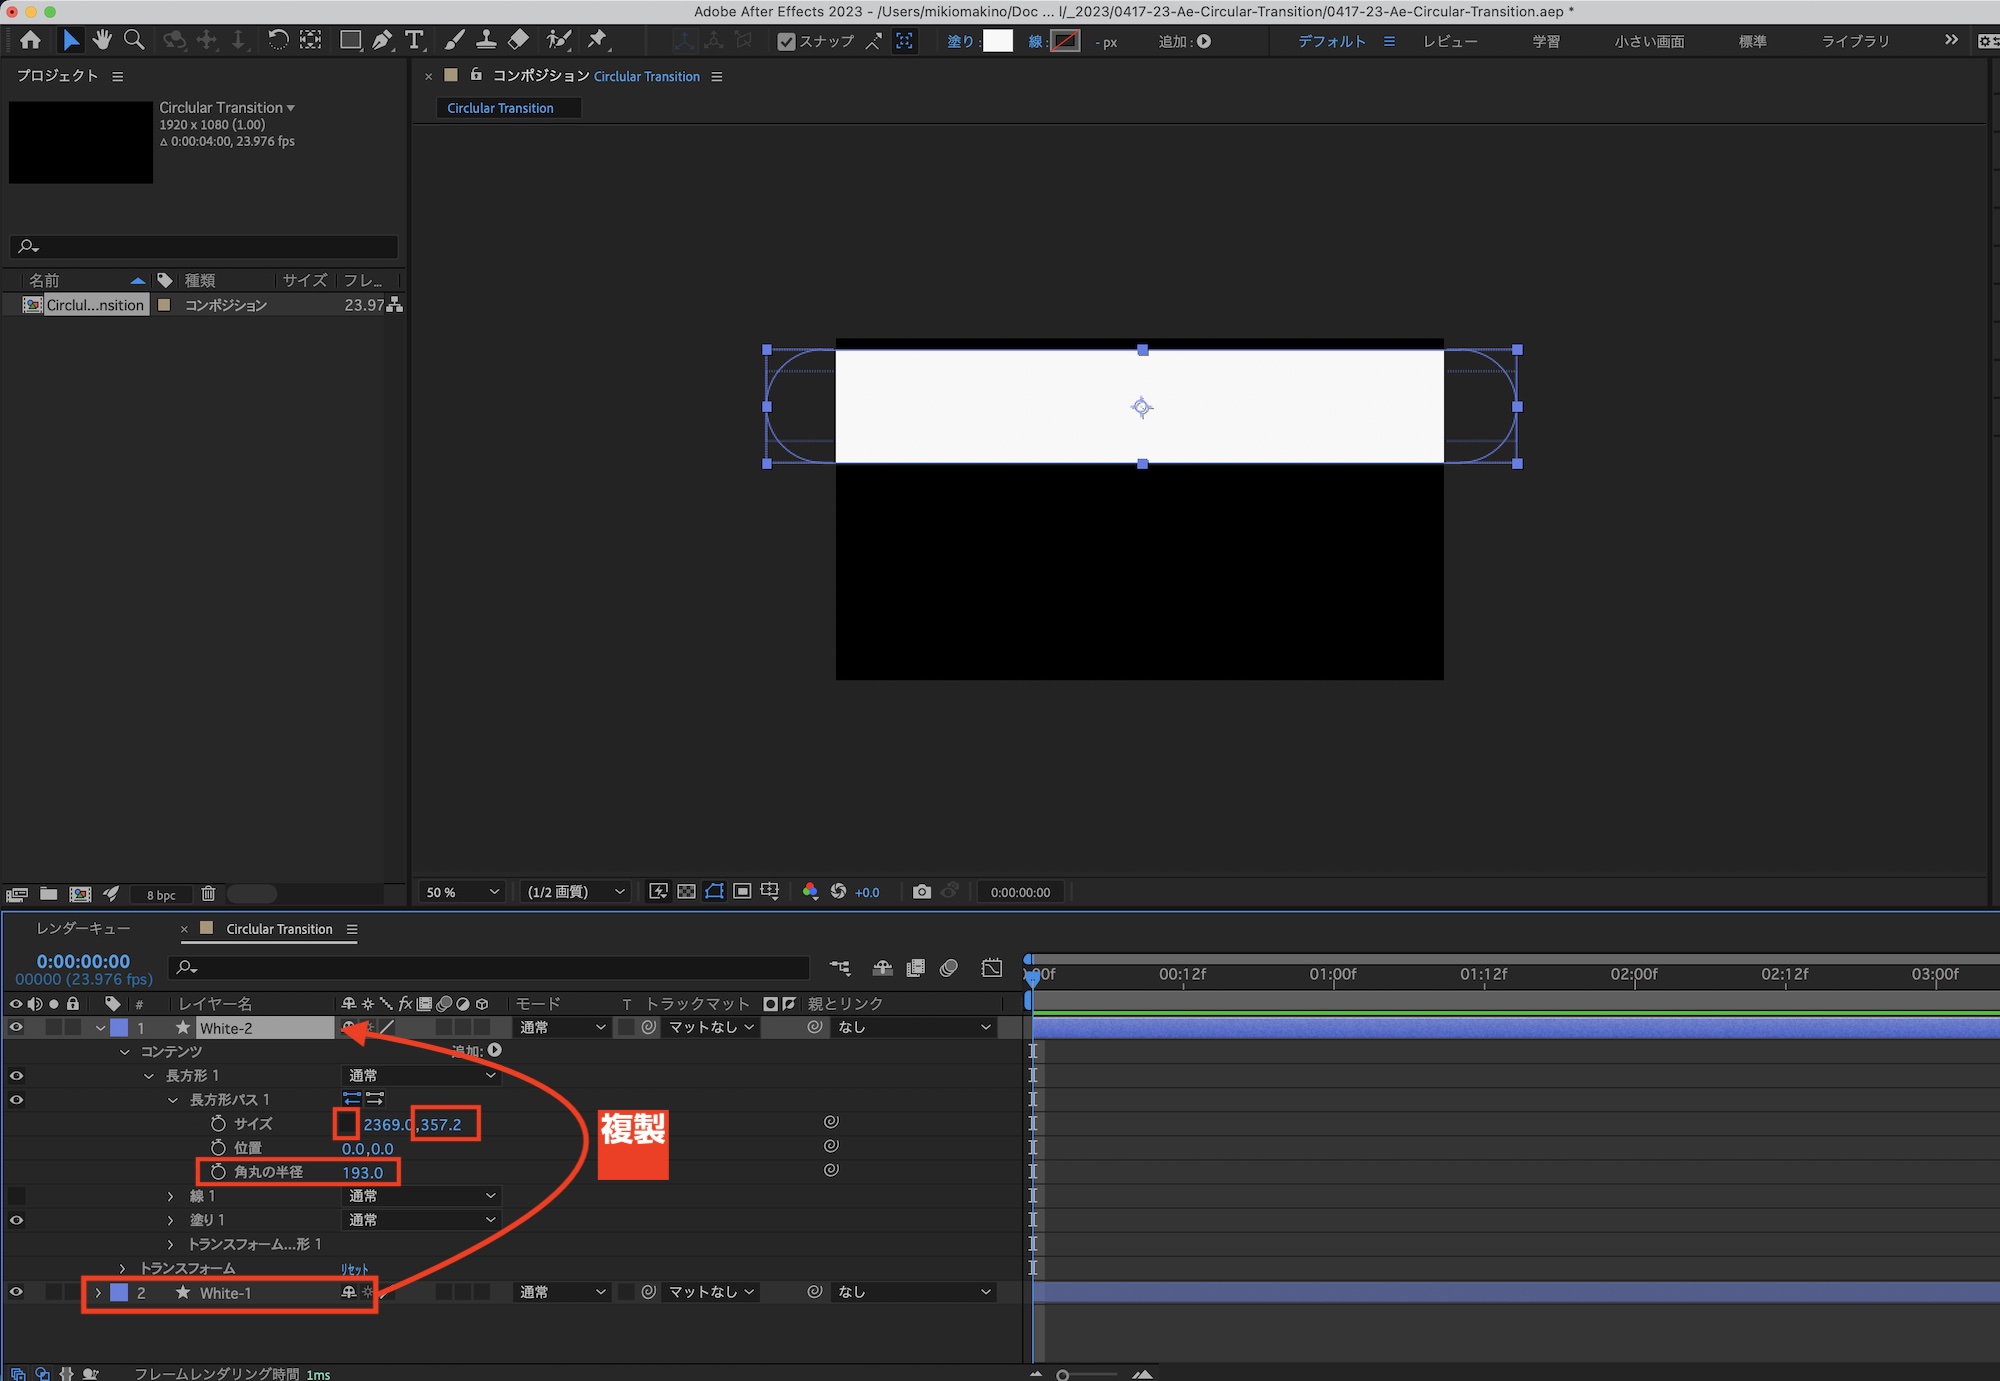
Task: Hide the White-2 layer visibility
Action: (16, 1028)
